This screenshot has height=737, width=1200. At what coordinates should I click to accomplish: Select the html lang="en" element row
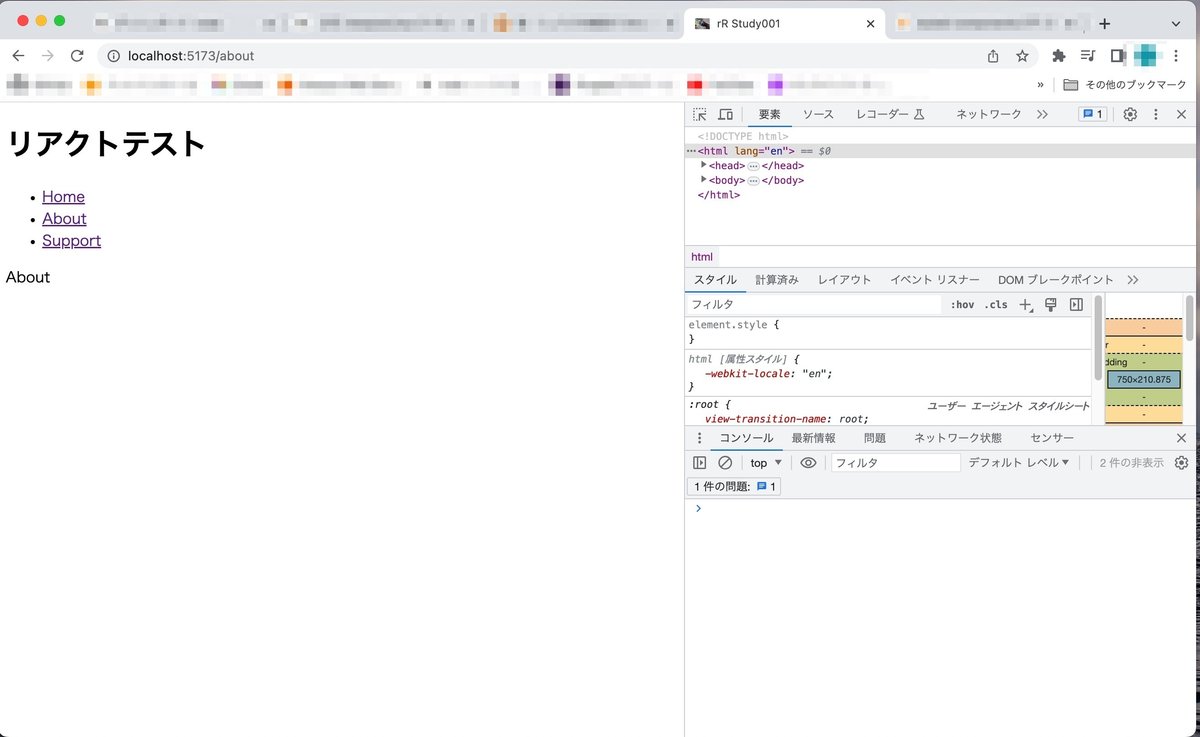coord(940,151)
